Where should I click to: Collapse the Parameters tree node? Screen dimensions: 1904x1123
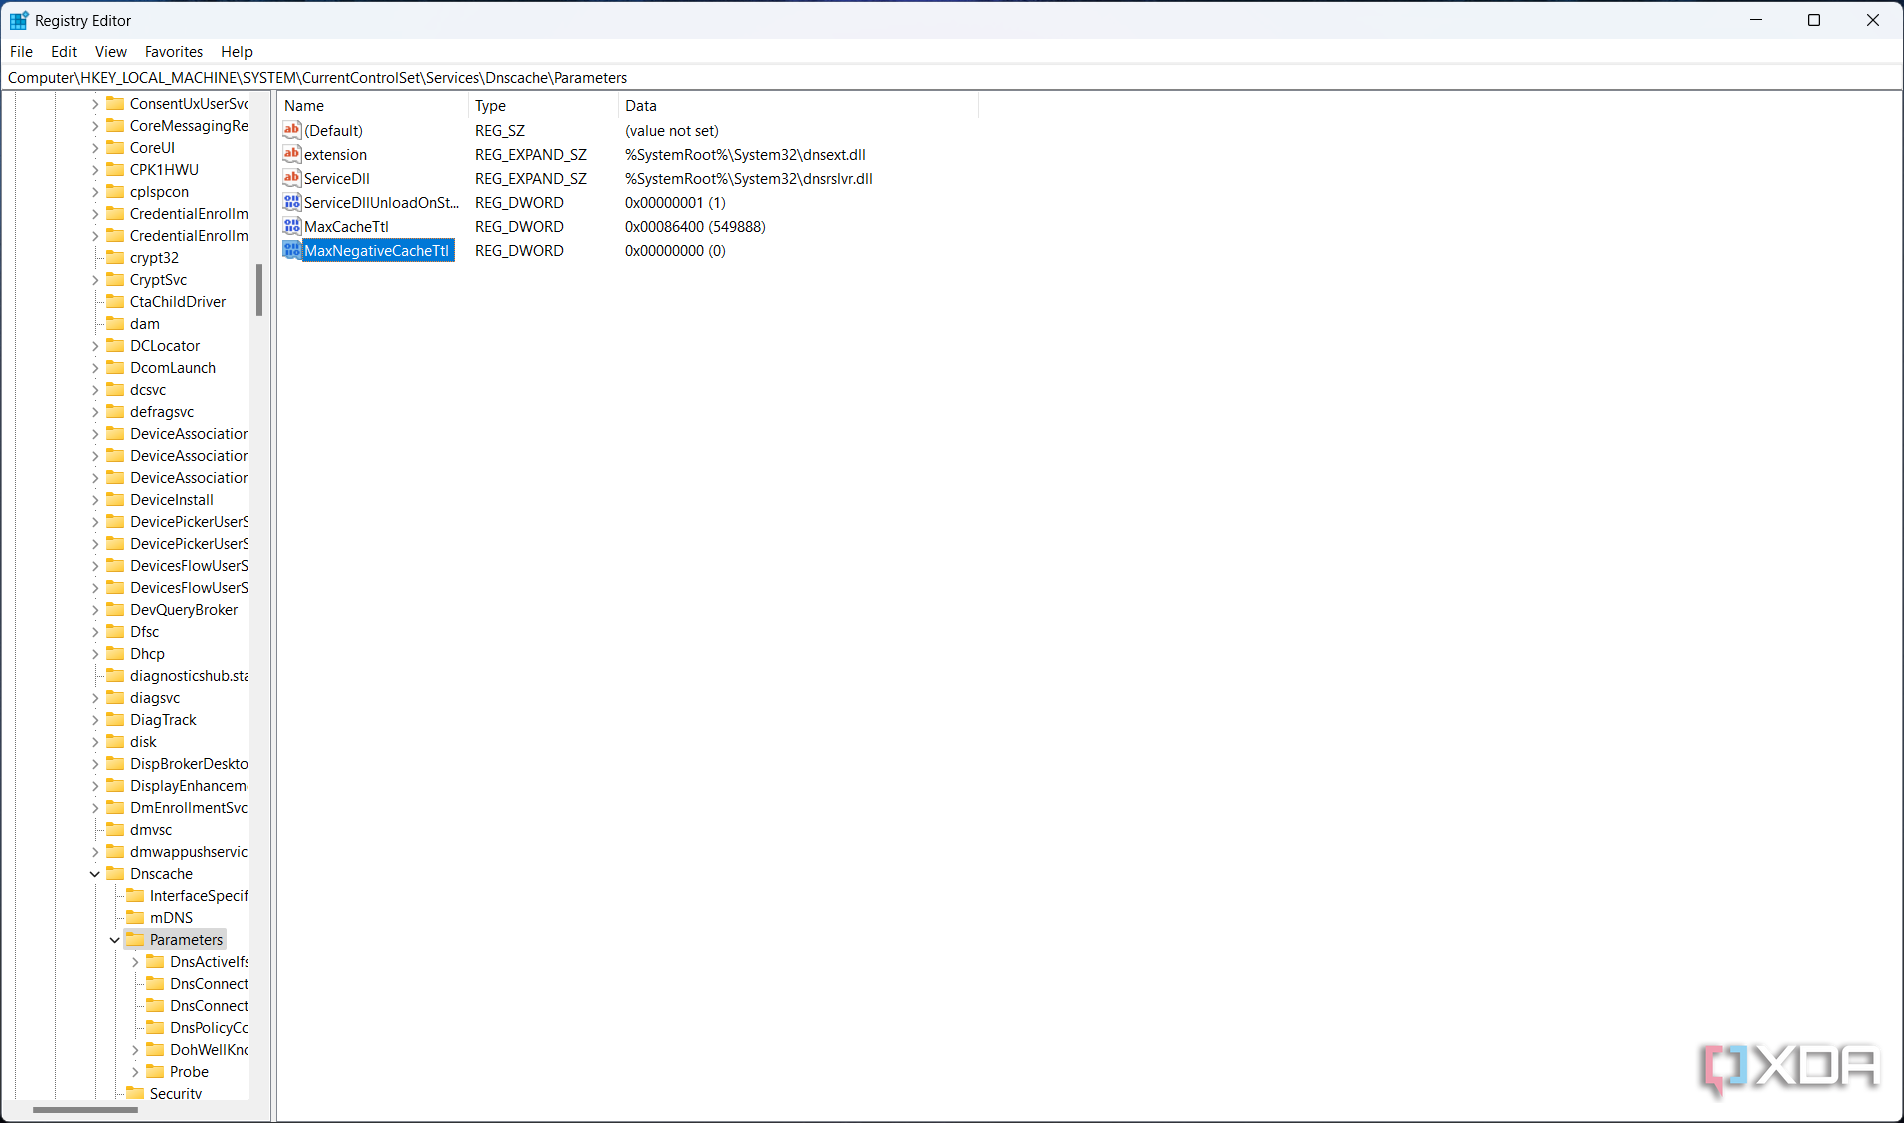(x=115, y=939)
